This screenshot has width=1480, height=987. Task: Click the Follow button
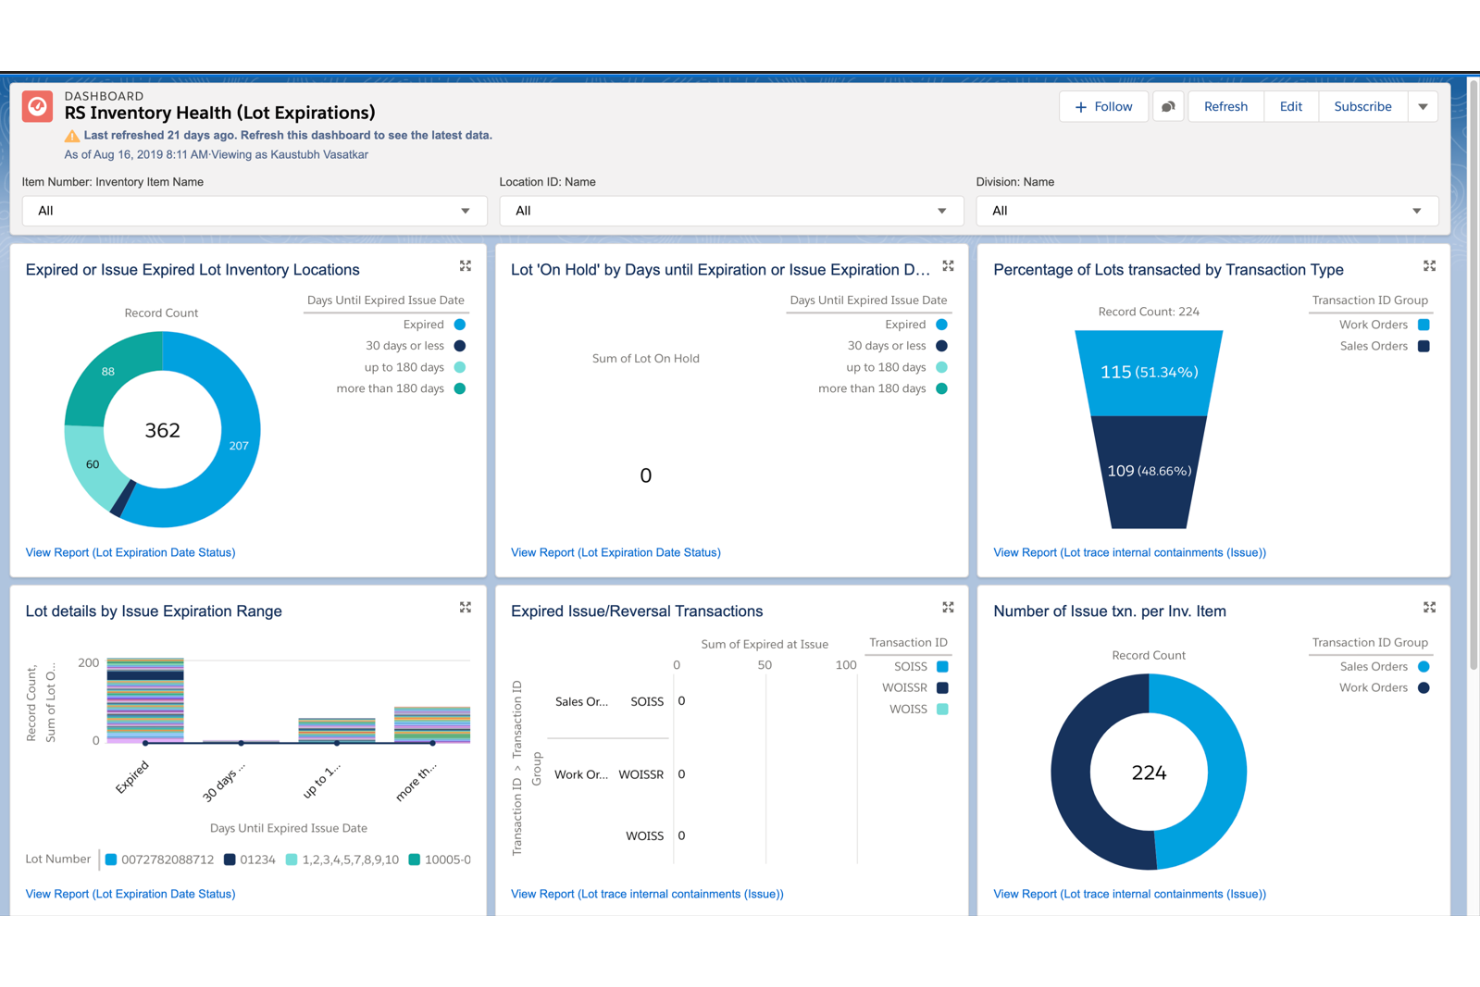click(1104, 107)
